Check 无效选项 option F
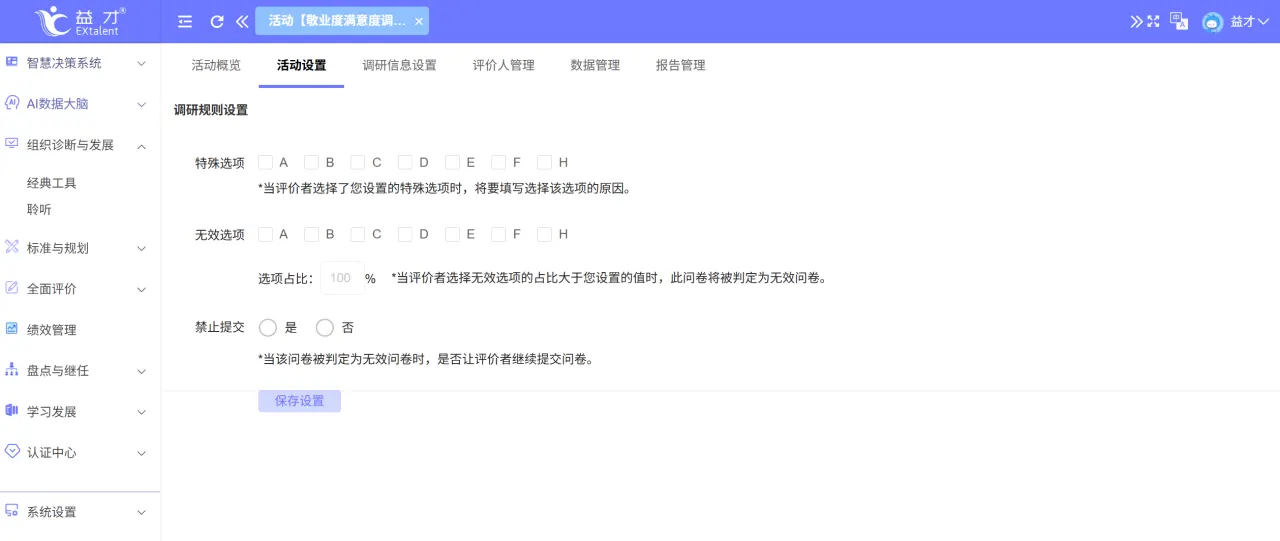Viewport: 1280px width, 541px height. pos(498,234)
